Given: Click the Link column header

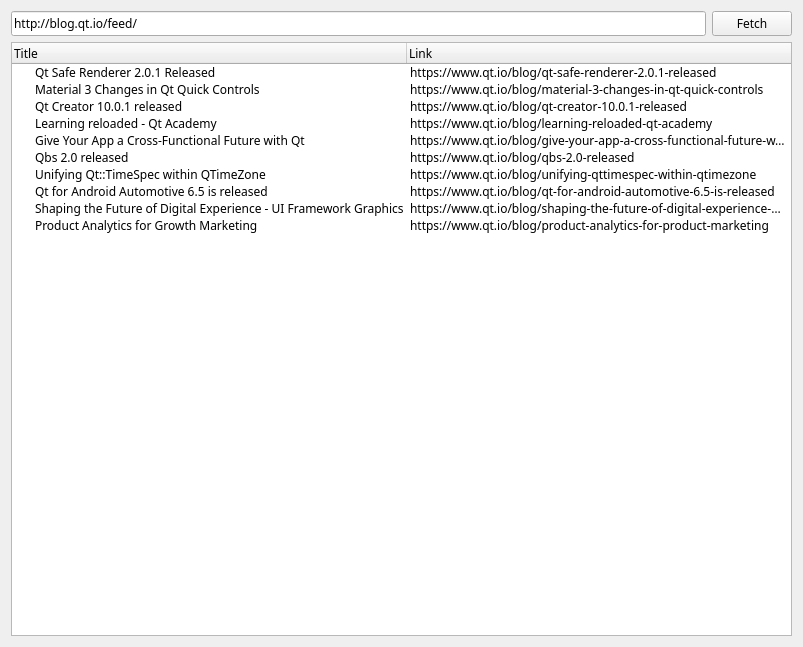Looking at the screenshot, I should [500, 53].
